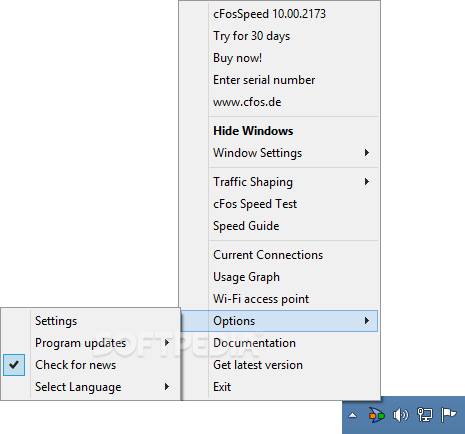Choose Try for 30 days
Image resolution: width=465 pixels, height=434 pixels.
[x=279, y=36]
